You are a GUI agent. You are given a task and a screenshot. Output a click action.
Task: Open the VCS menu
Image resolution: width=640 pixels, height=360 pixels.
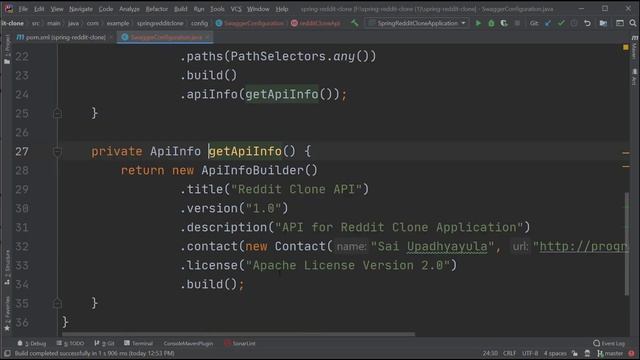(x=236, y=9)
